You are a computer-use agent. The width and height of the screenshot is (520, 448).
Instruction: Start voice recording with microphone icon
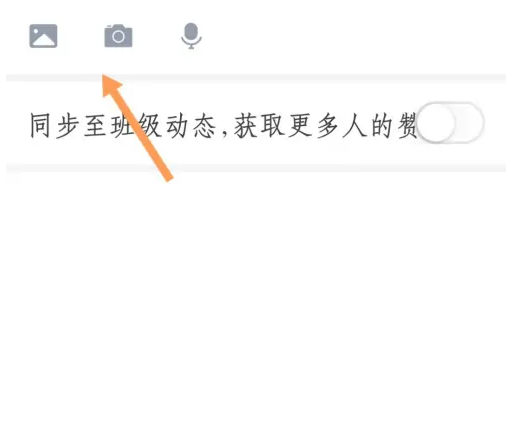pyautogui.click(x=191, y=36)
